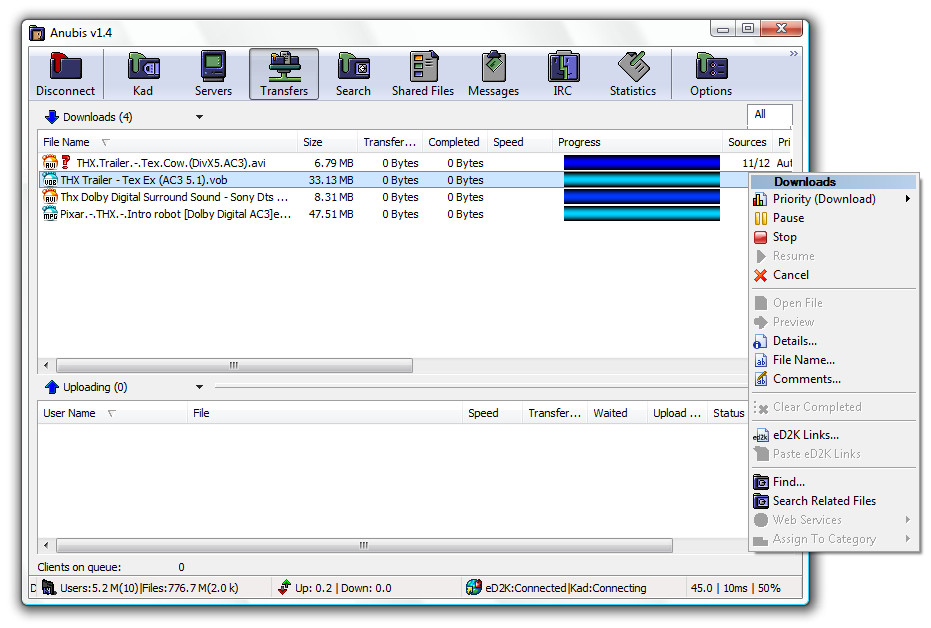Click the Search Related Files icon
Viewport: 931px width, 628px height.
[761, 501]
